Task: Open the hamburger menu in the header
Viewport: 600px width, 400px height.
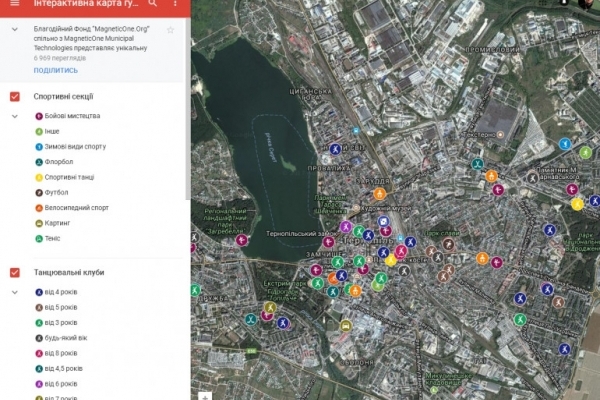Action: point(14,6)
